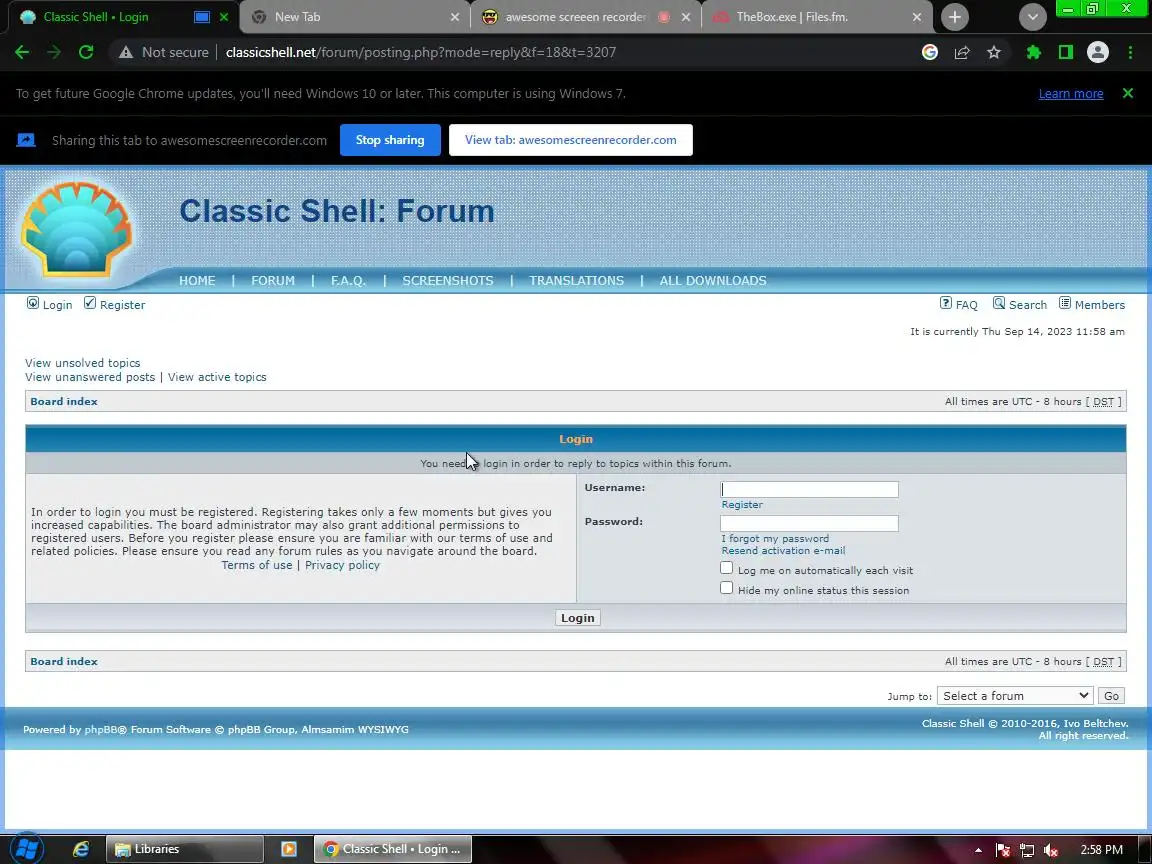
Task: Click the share page icon
Action: (x=962, y=52)
